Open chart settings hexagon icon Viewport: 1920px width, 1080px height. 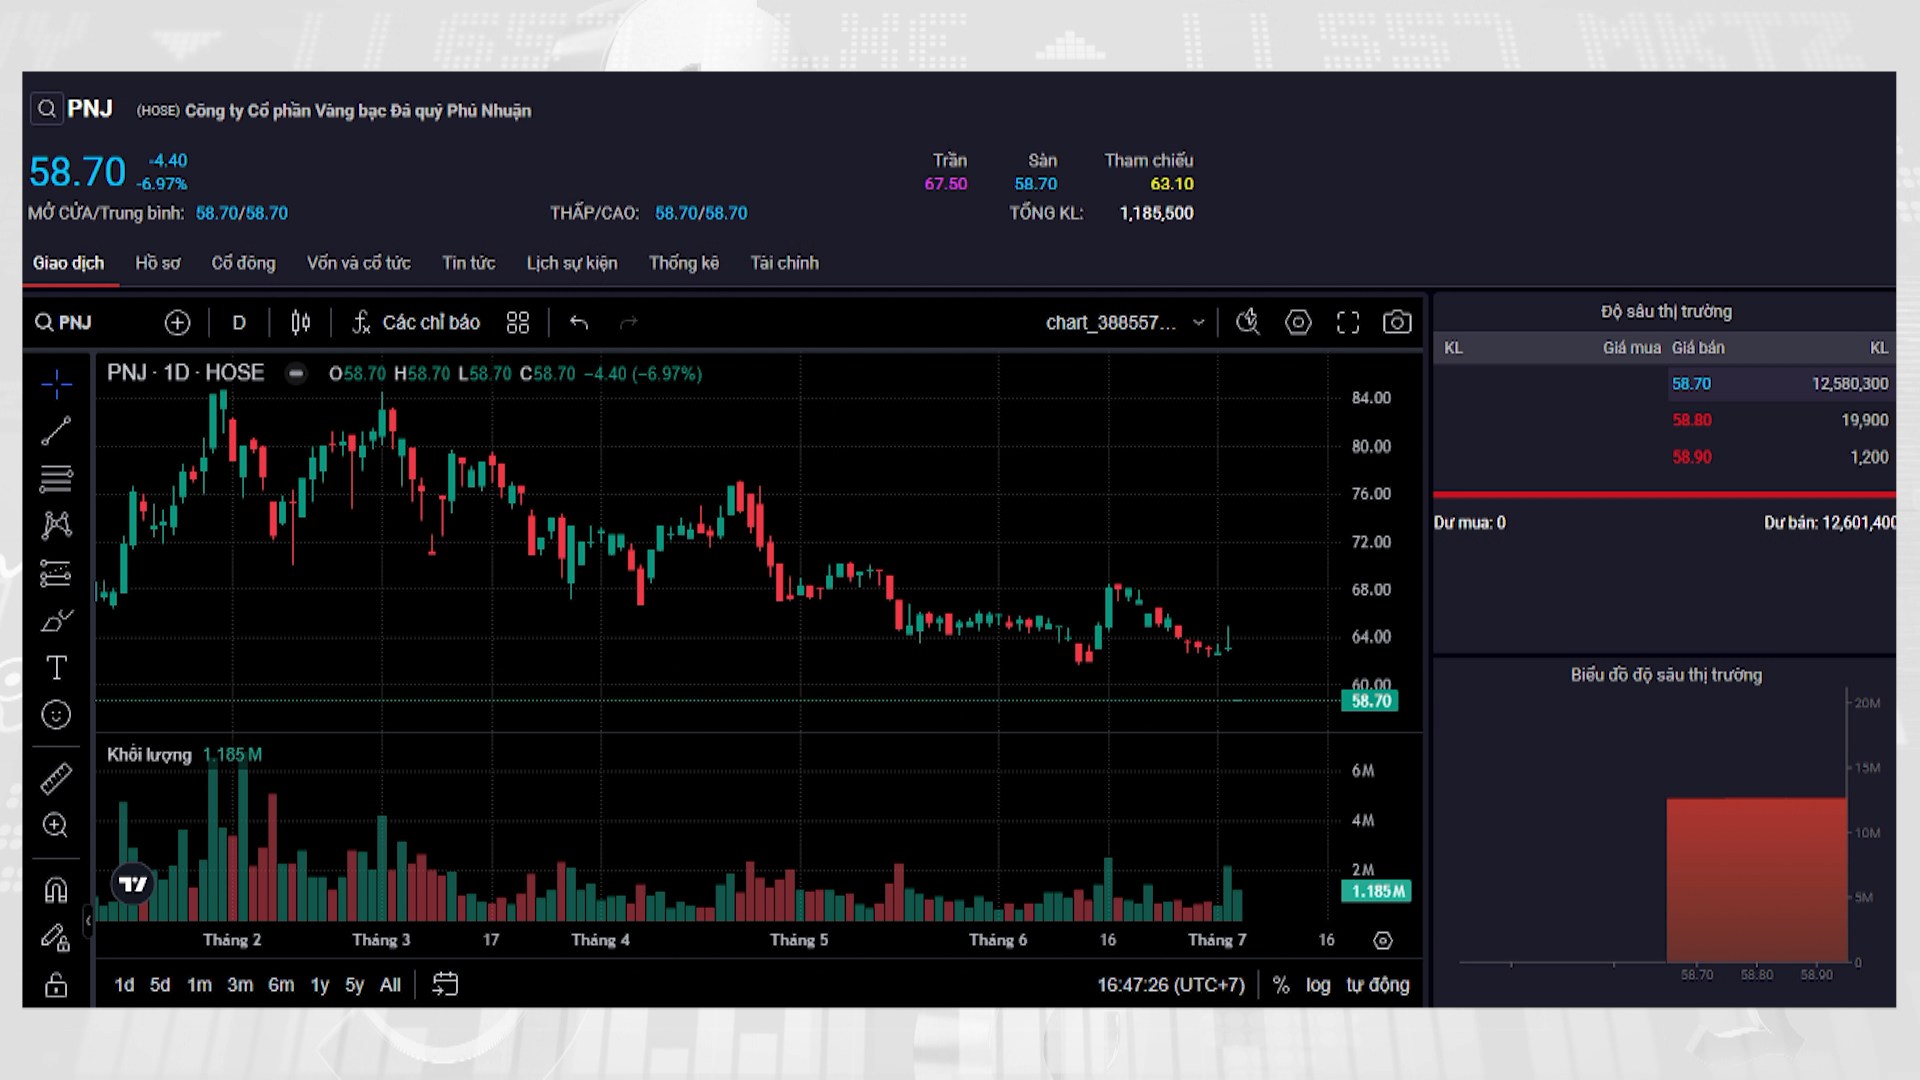click(x=1298, y=322)
